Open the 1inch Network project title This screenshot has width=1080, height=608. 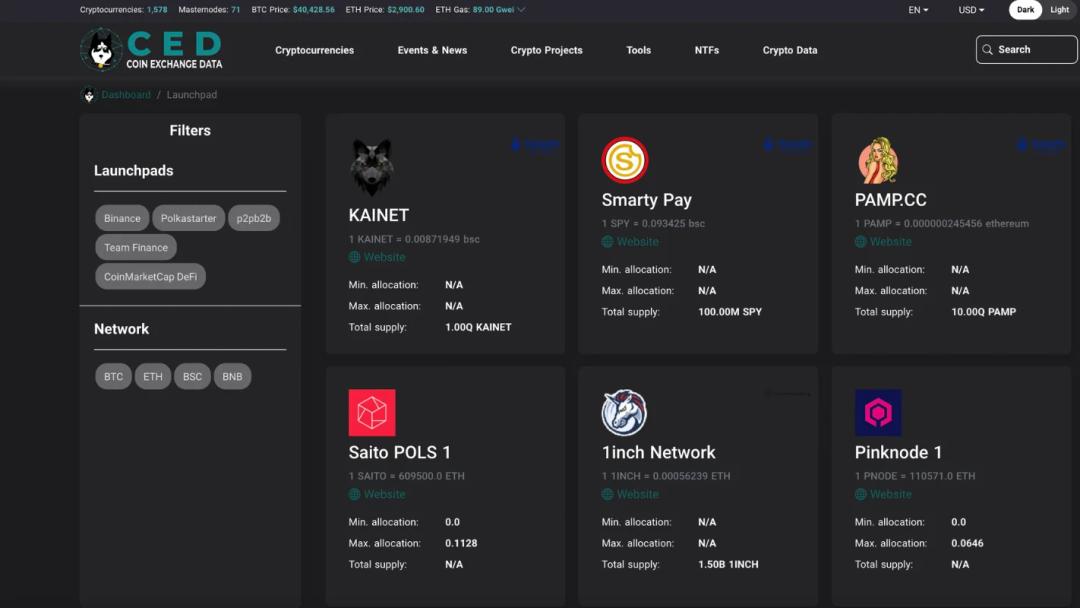click(x=658, y=452)
